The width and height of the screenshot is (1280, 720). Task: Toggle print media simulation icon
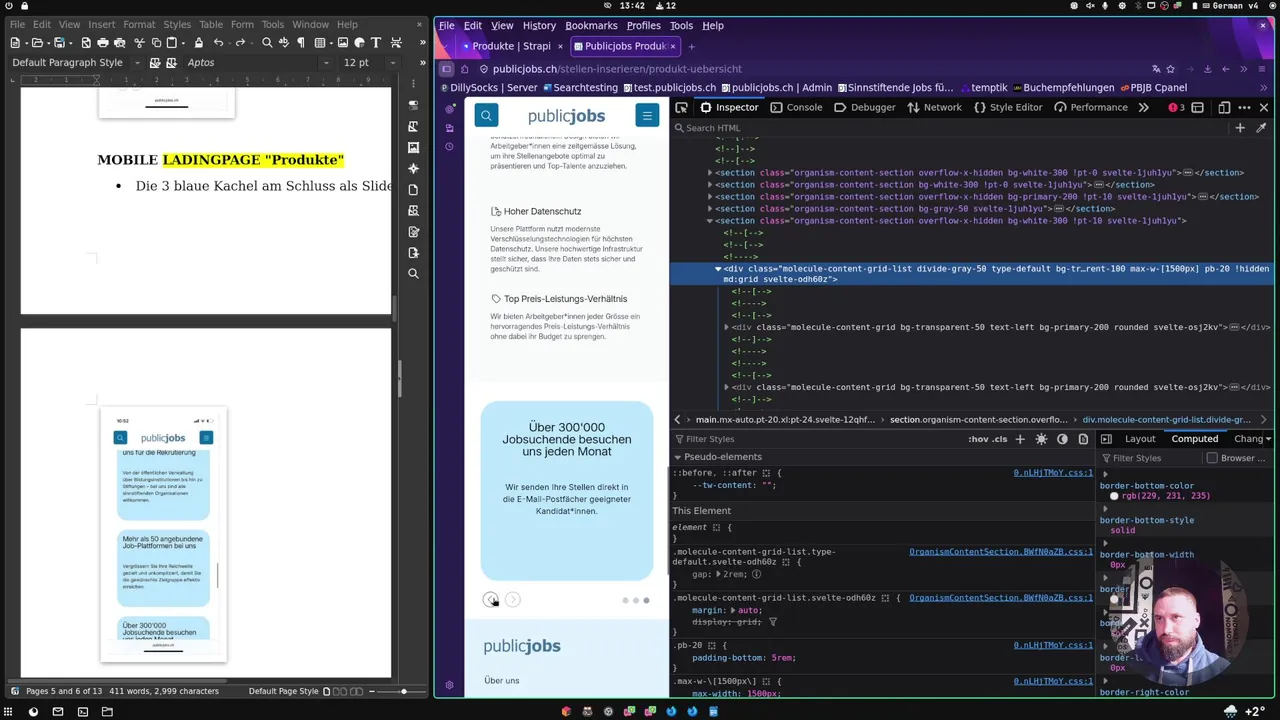1083,439
